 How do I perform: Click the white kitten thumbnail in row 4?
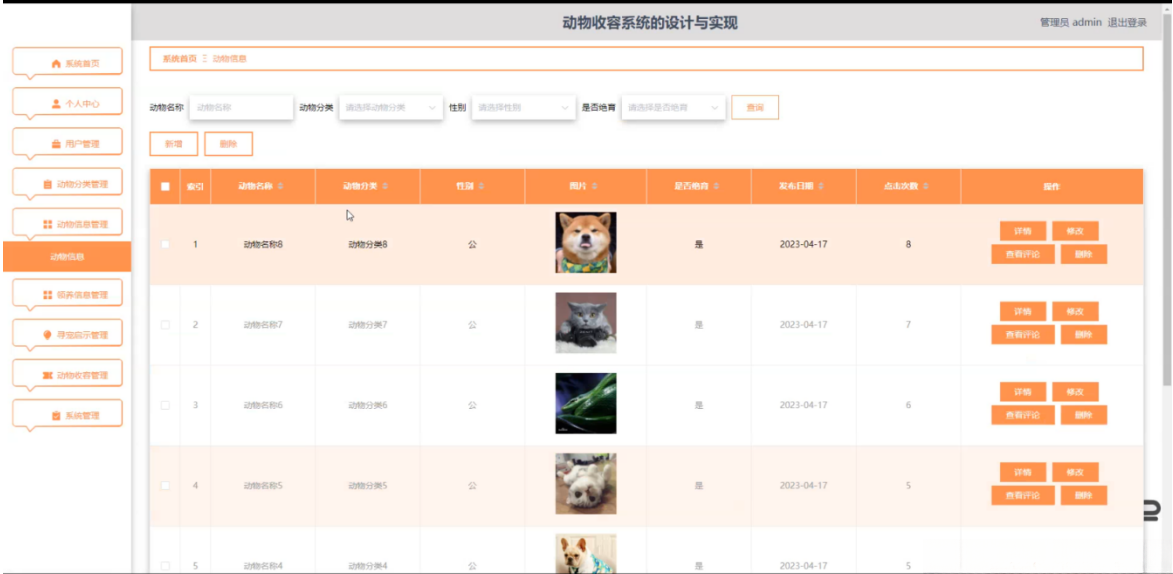(x=586, y=483)
